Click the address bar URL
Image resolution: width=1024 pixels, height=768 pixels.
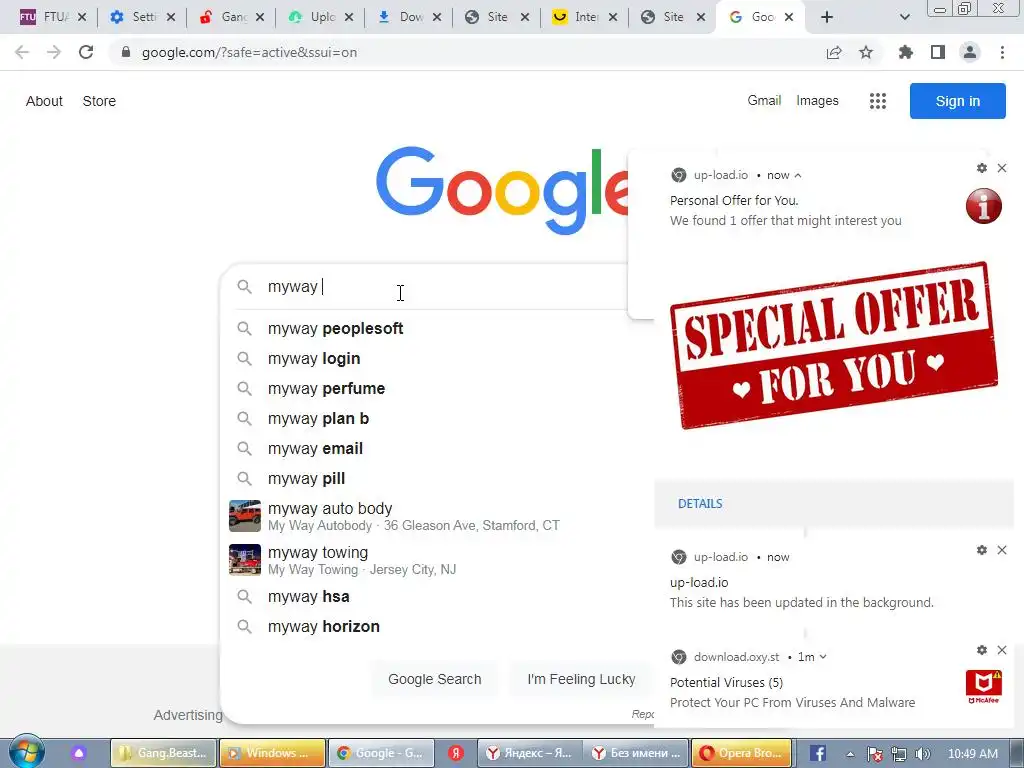249,52
